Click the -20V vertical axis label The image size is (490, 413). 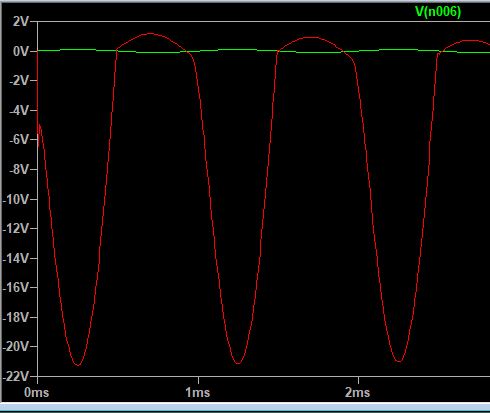pos(16,347)
